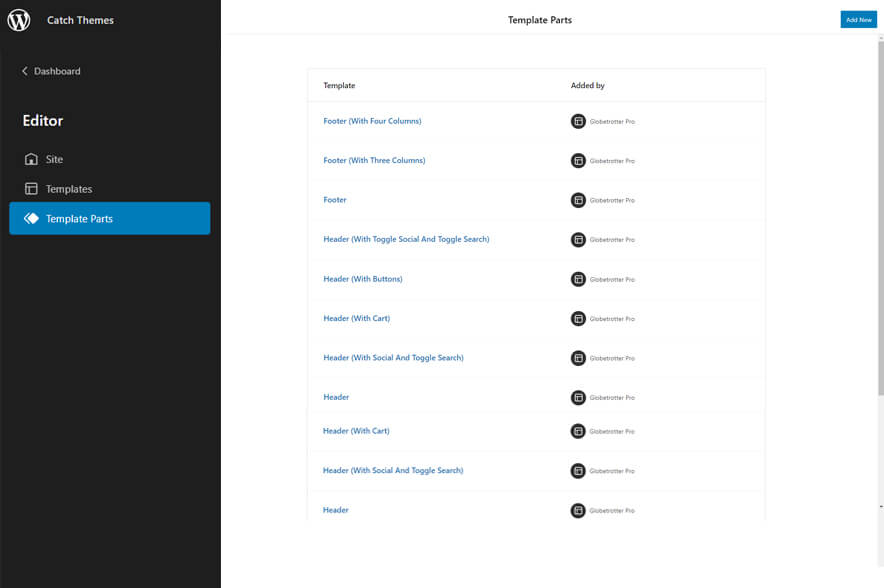The image size is (884, 588).
Task: Select the Site icon in the Editor sidebar
Action: coord(33,158)
